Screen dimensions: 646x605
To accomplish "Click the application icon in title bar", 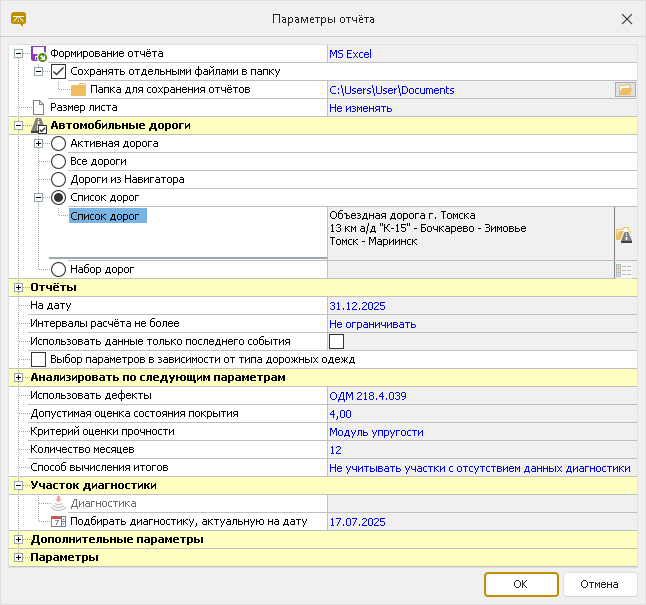I will (x=19, y=20).
